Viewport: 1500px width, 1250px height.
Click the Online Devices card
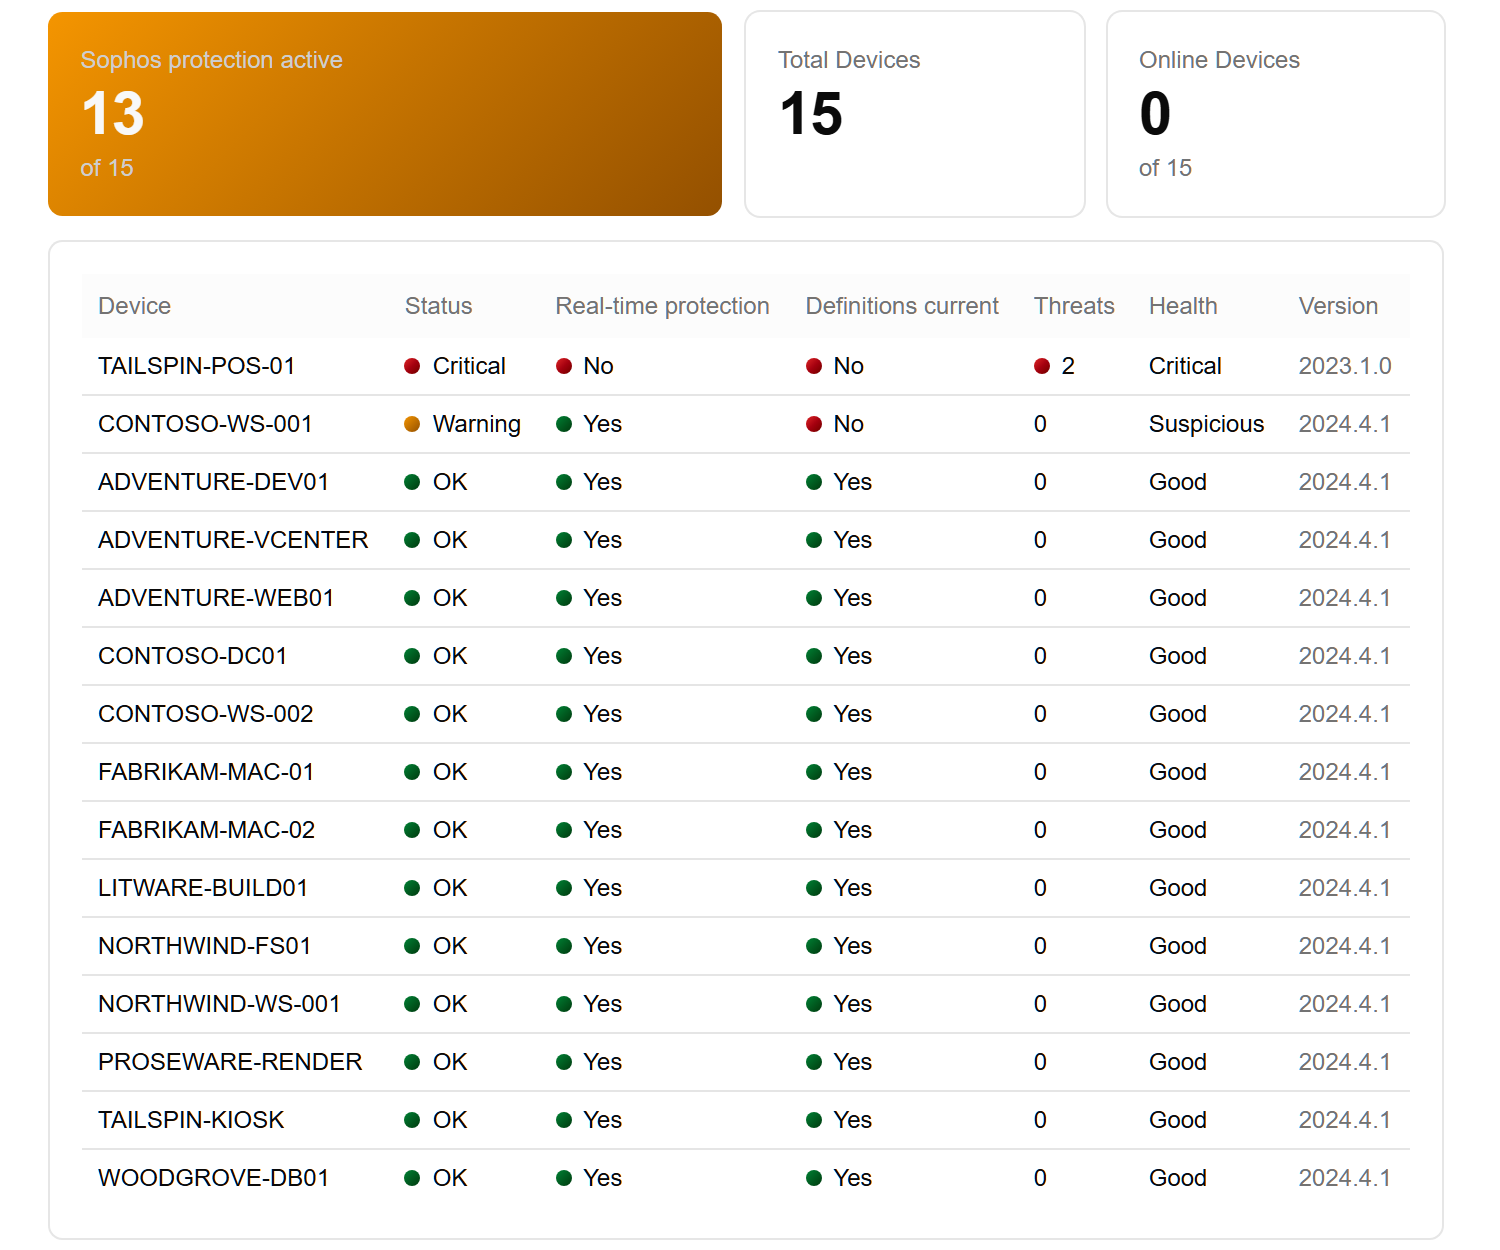(1276, 114)
